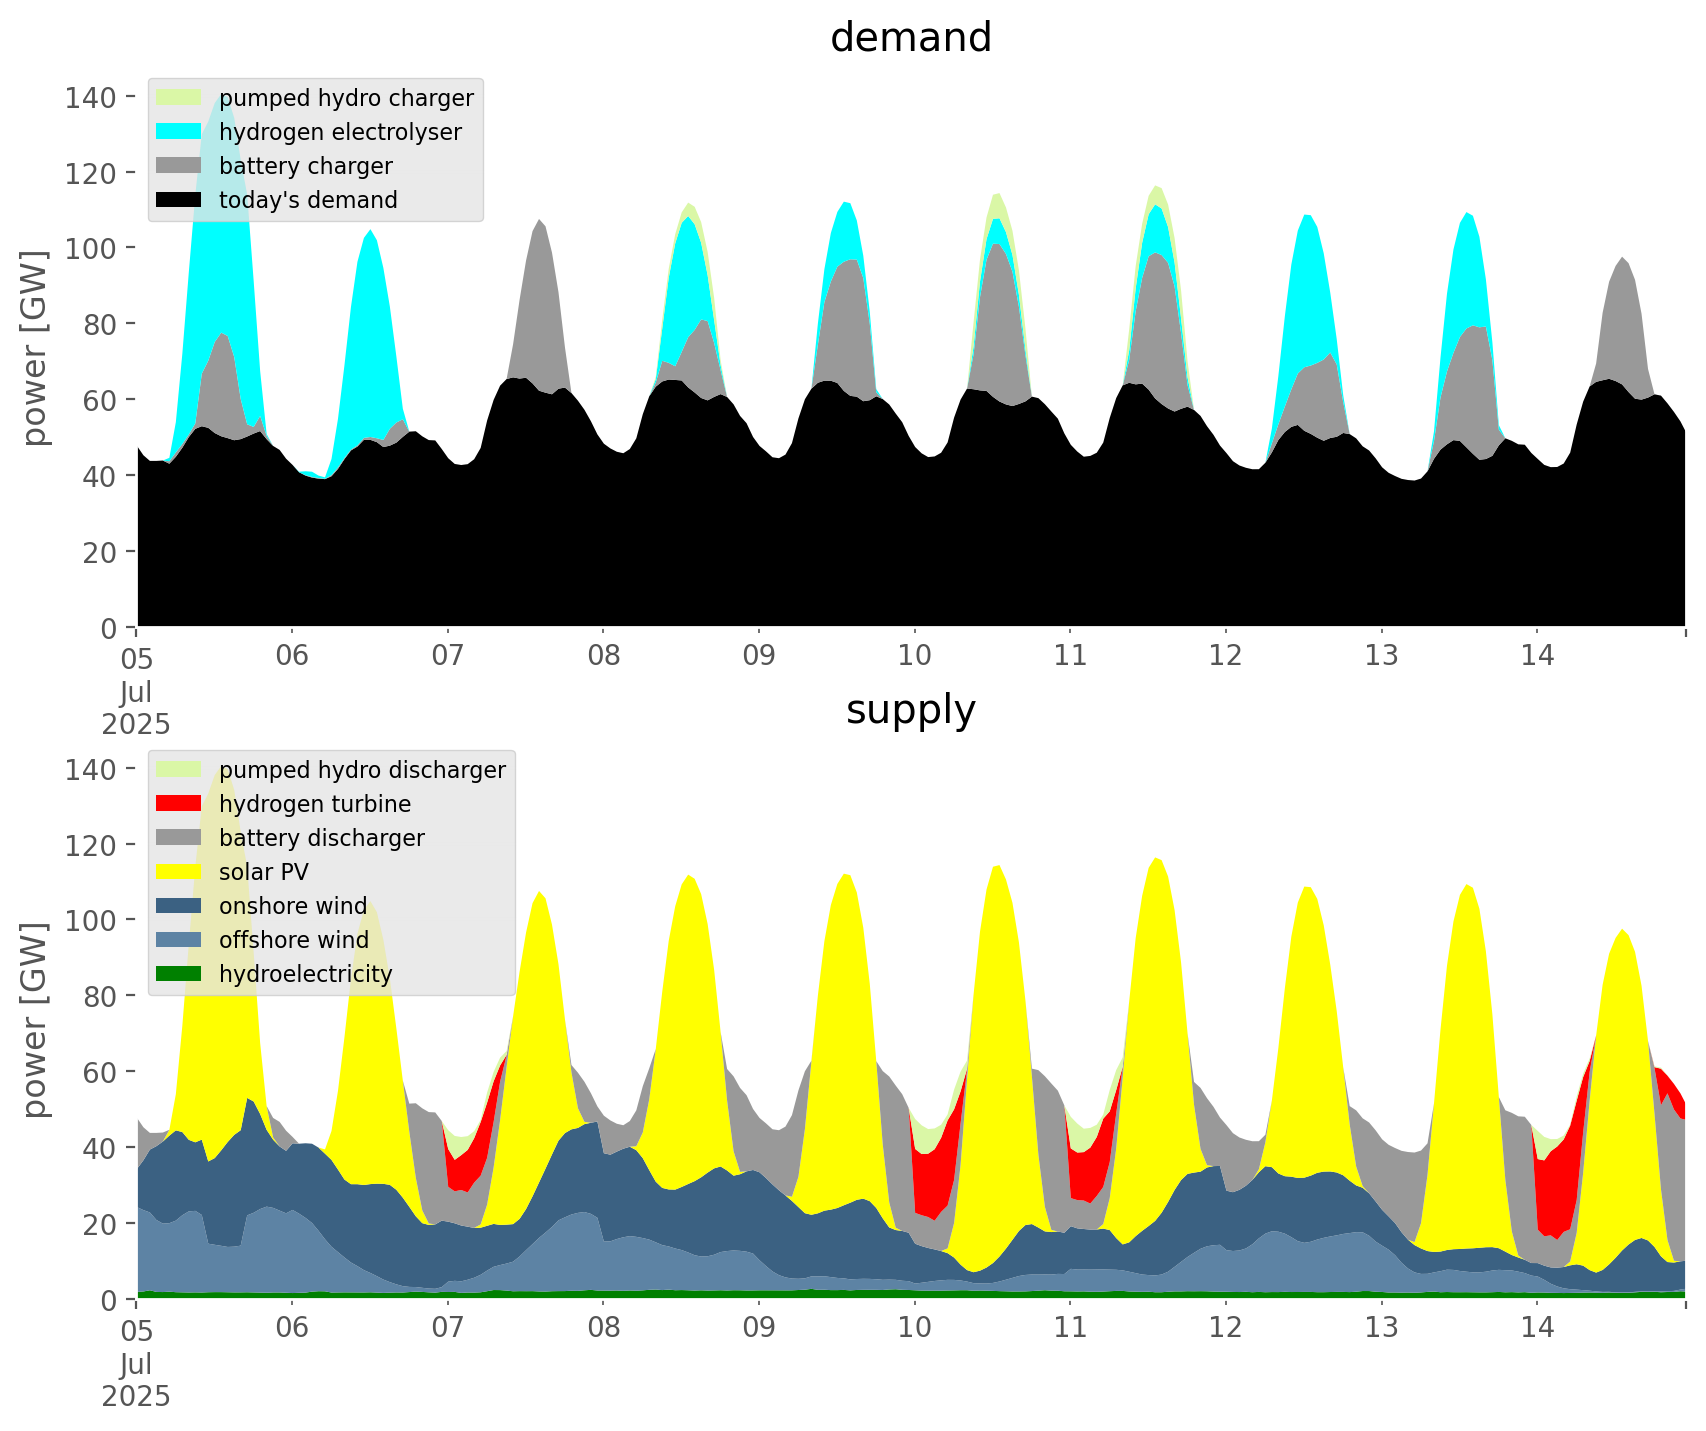Click the "supply" chart title
Image resolution: width=1706 pixels, height=1431 pixels.
(910, 710)
